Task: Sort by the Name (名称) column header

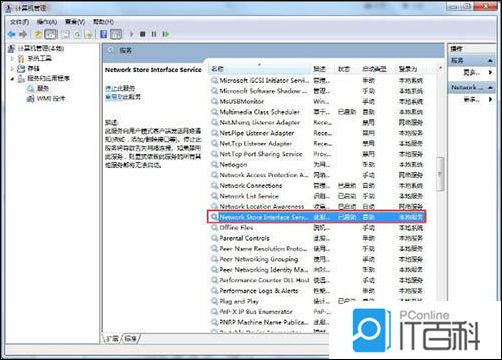Action: [x=260, y=69]
